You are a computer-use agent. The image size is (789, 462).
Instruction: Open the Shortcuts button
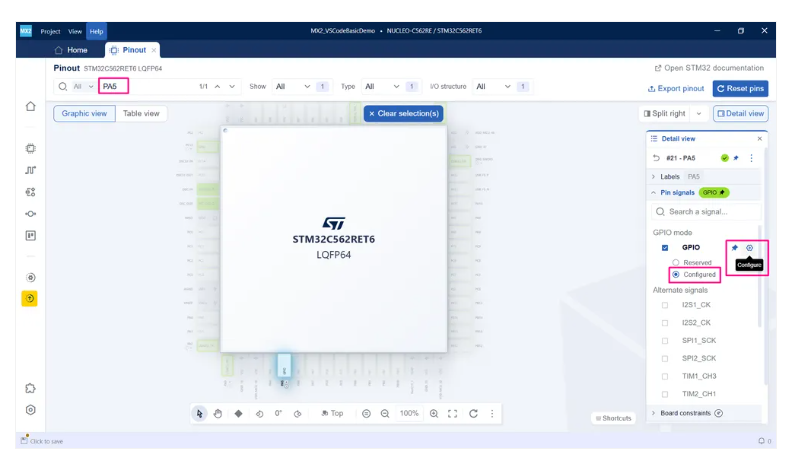coord(613,418)
